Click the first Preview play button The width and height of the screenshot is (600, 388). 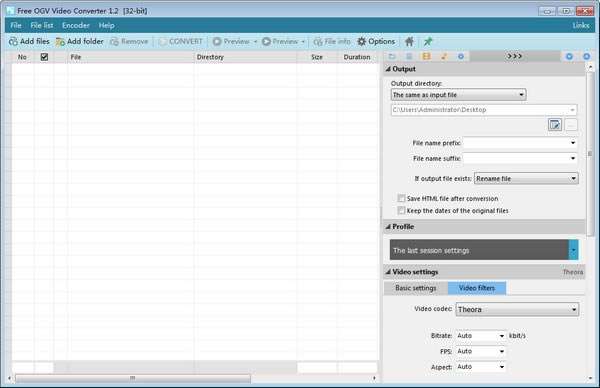(x=231, y=41)
